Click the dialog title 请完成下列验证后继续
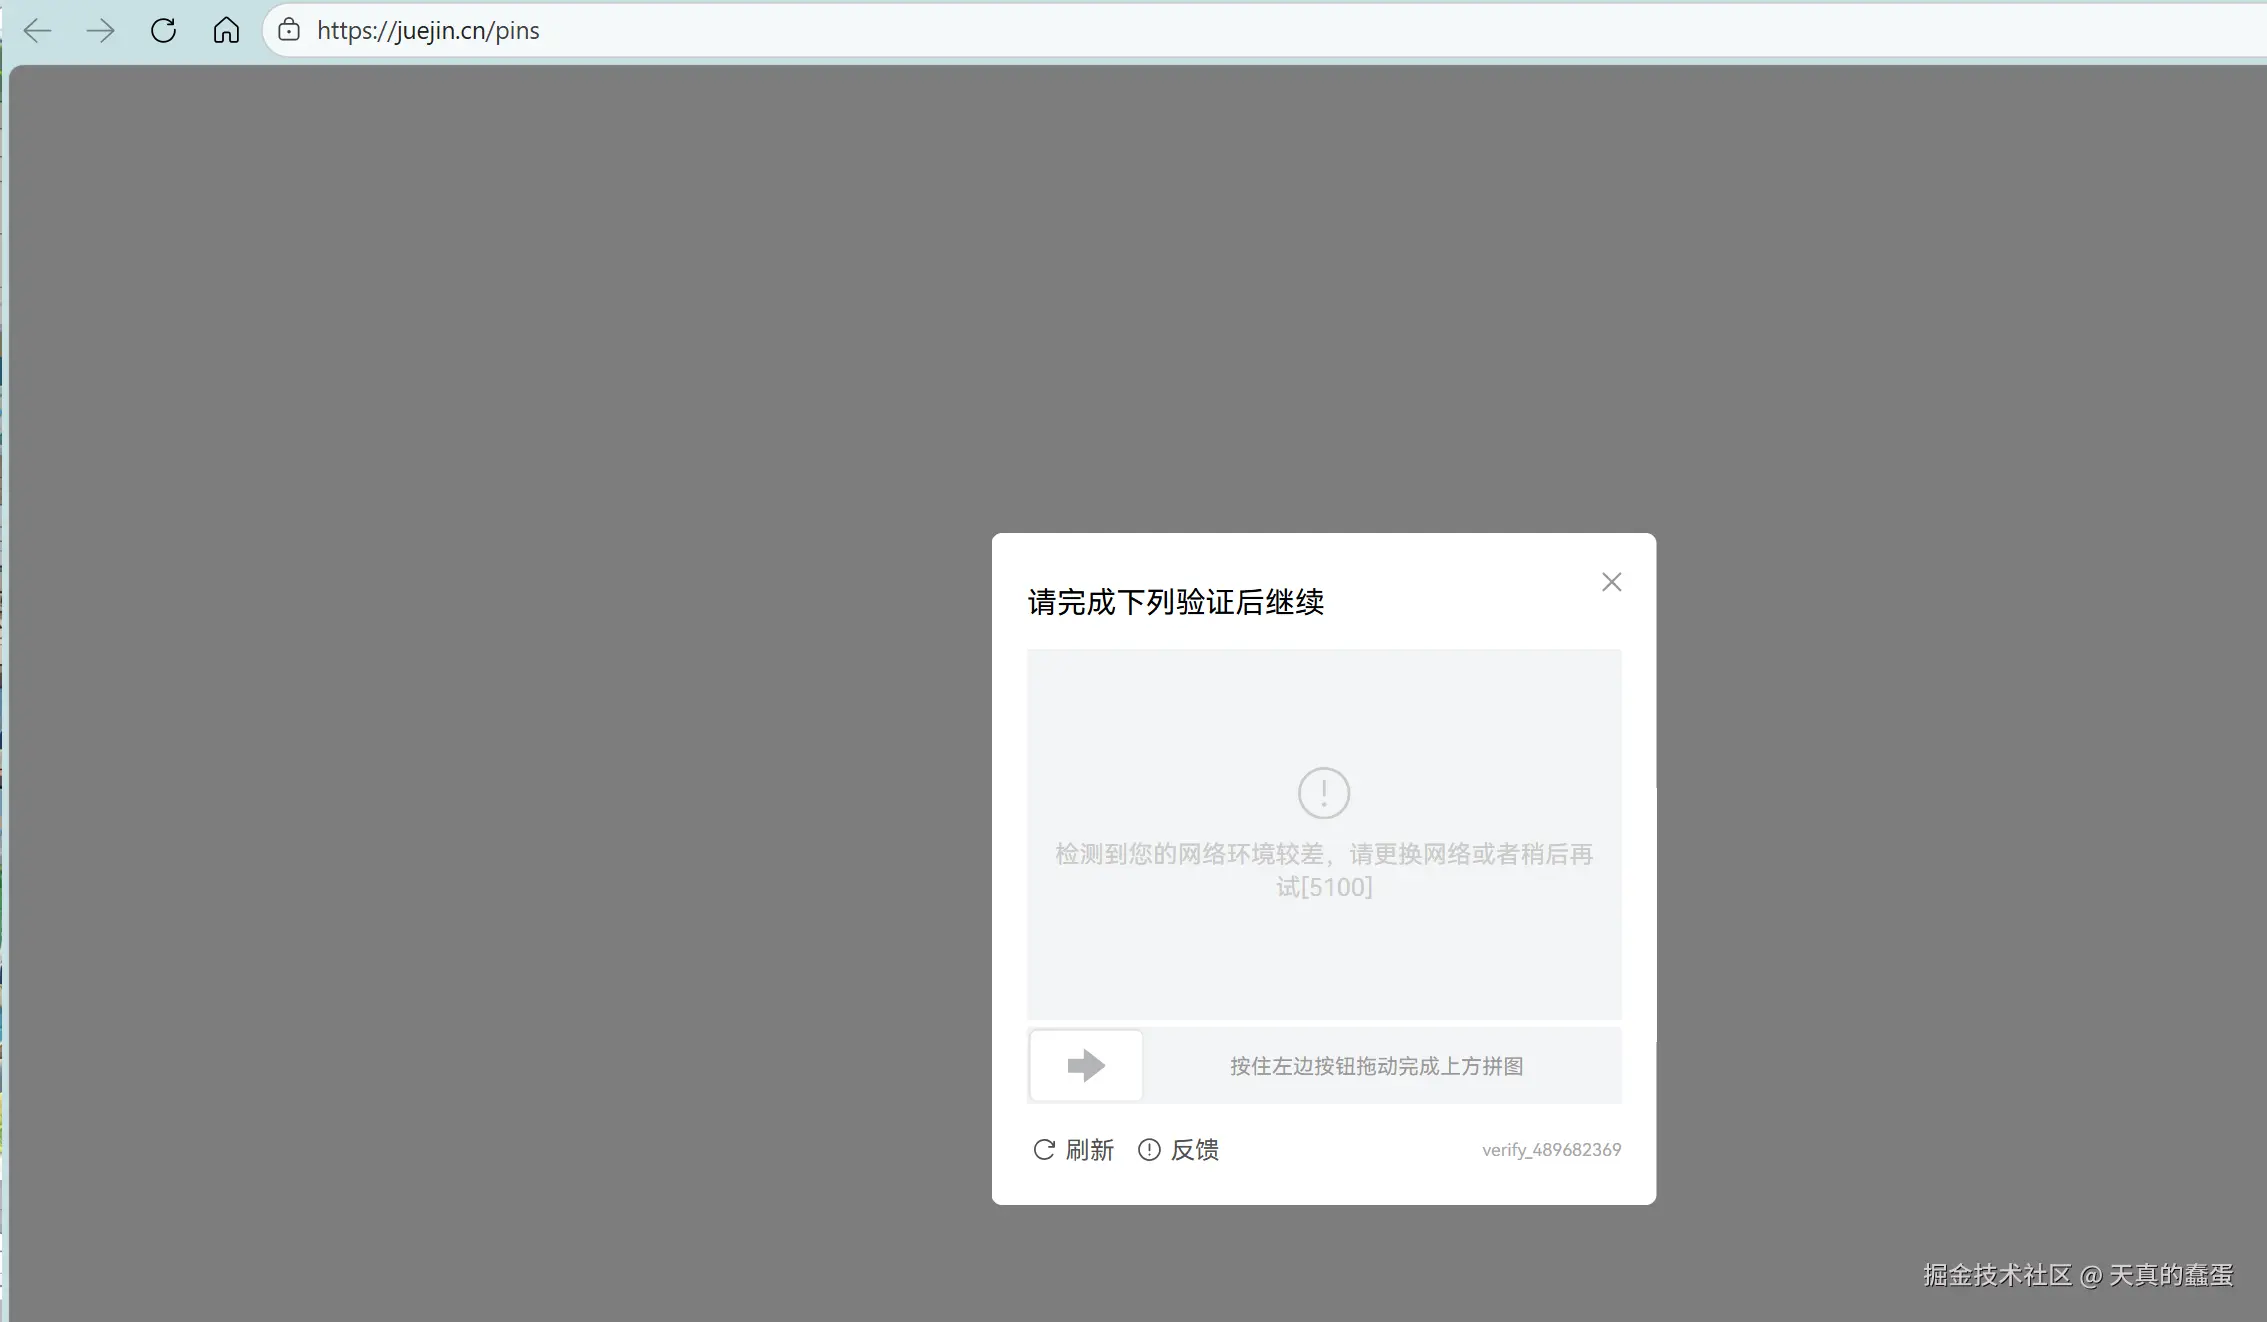The height and width of the screenshot is (1322, 2267). [x=1174, y=601]
